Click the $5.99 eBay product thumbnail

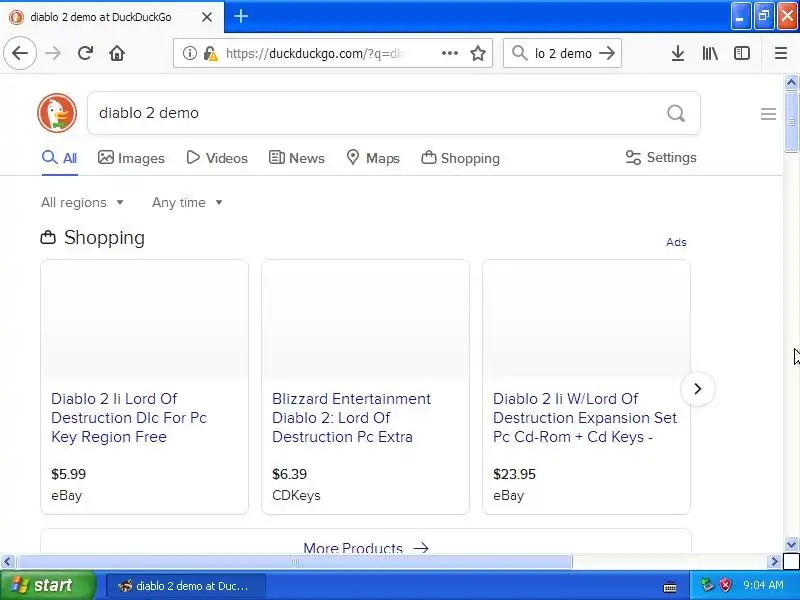coord(144,320)
